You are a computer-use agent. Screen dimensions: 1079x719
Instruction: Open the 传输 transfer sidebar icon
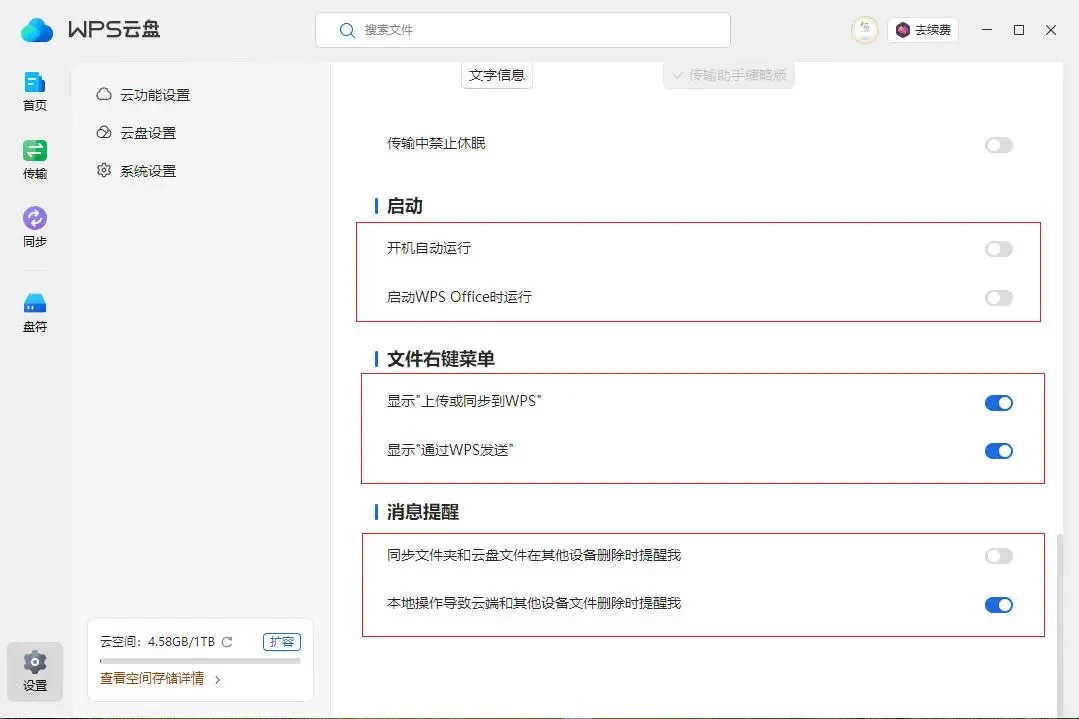pyautogui.click(x=34, y=160)
